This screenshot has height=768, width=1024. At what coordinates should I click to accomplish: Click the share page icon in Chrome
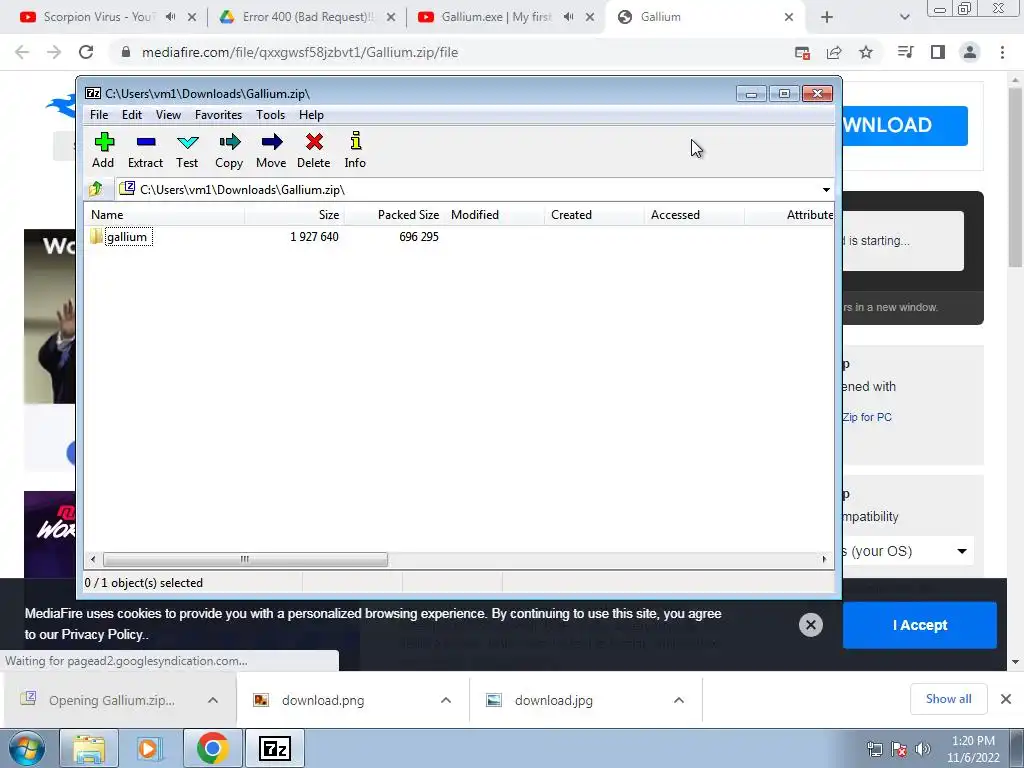pos(834,53)
